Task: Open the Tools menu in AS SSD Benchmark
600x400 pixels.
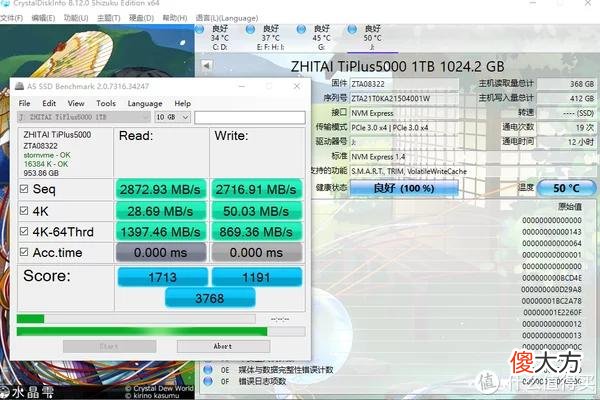Action: point(106,103)
